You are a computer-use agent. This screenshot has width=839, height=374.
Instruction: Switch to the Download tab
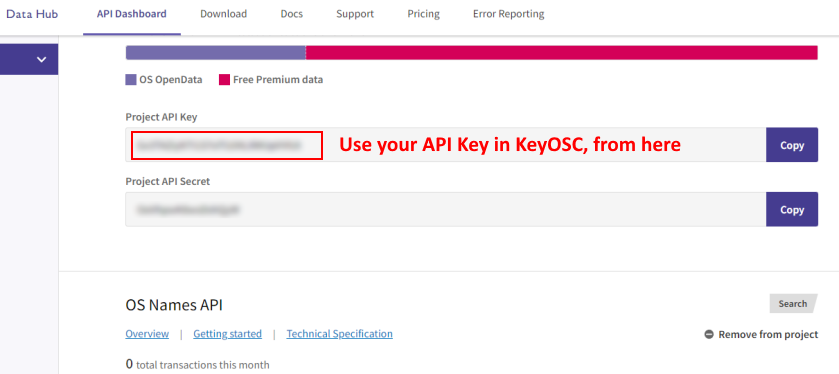tap(224, 14)
